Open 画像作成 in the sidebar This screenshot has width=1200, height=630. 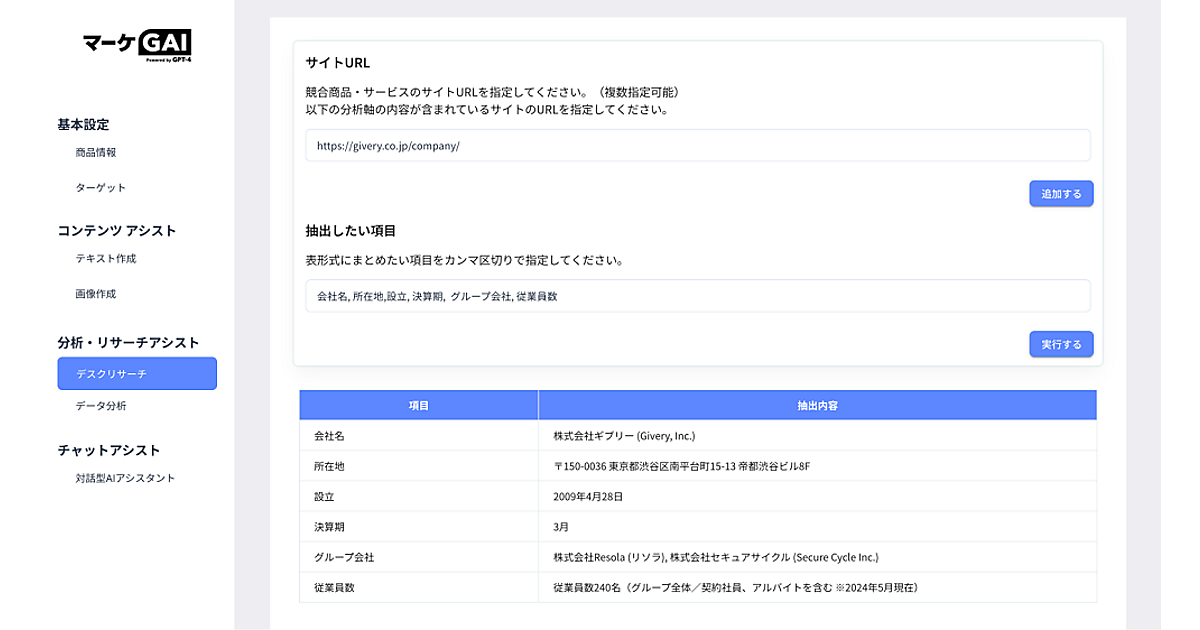point(96,294)
